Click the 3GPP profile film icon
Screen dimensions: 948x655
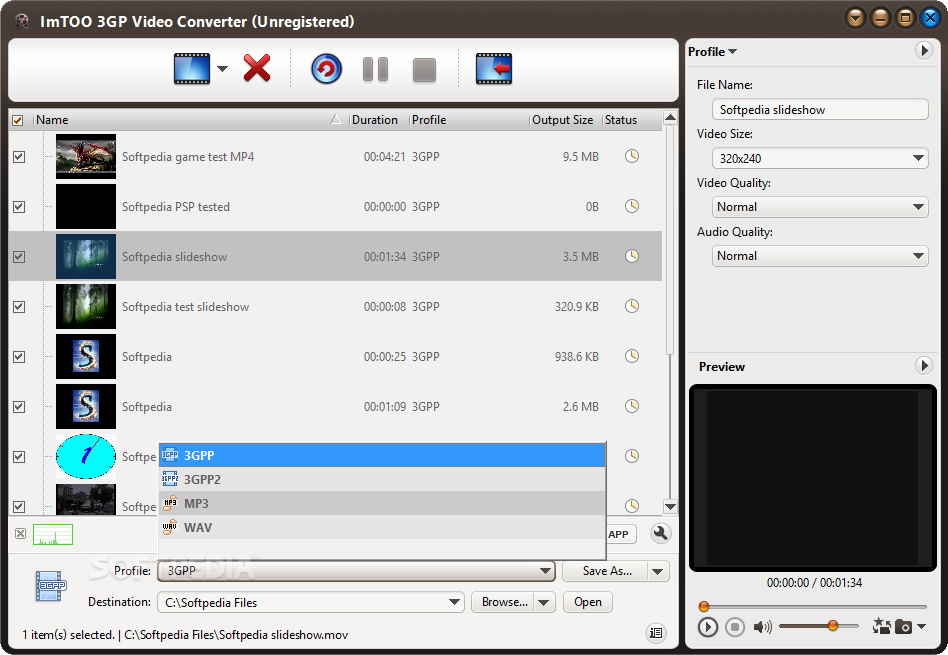pyautogui.click(x=51, y=585)
